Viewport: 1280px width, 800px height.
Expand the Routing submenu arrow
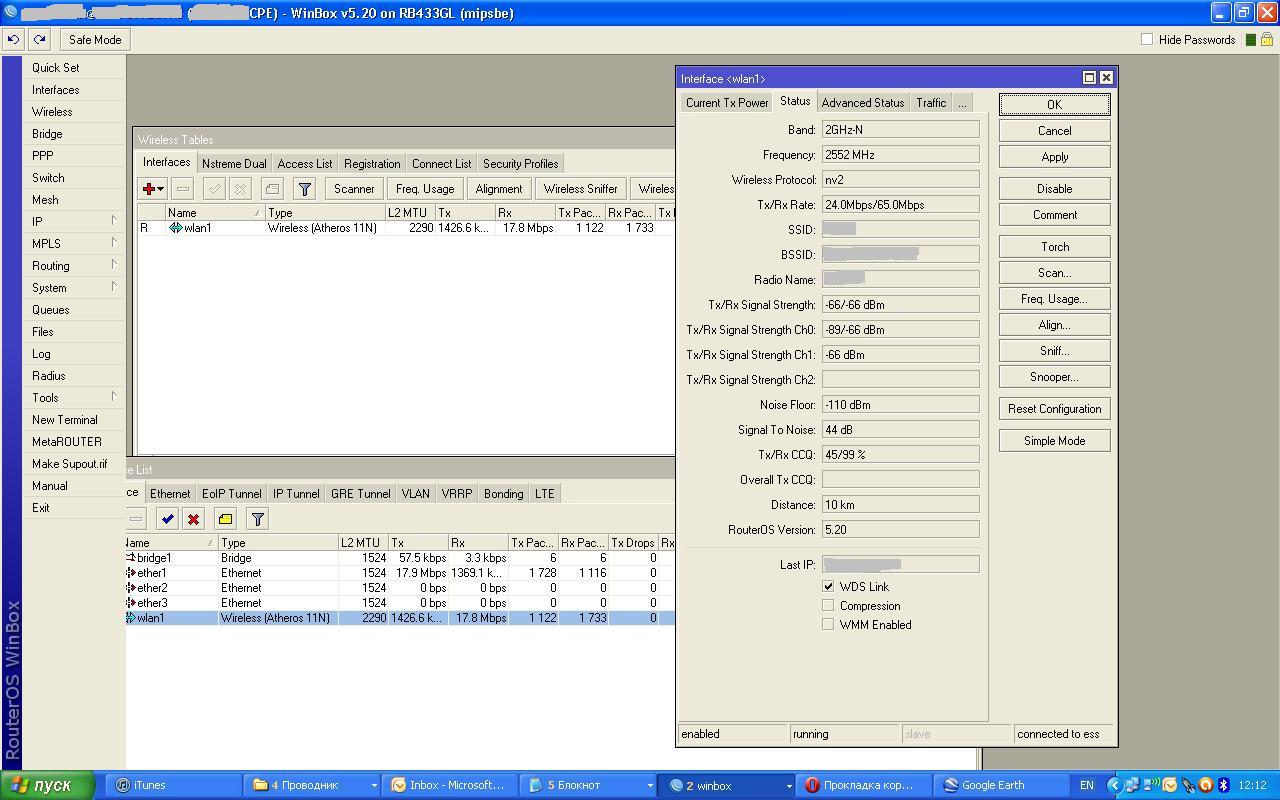pyautogui.click(x=113, y=265)
